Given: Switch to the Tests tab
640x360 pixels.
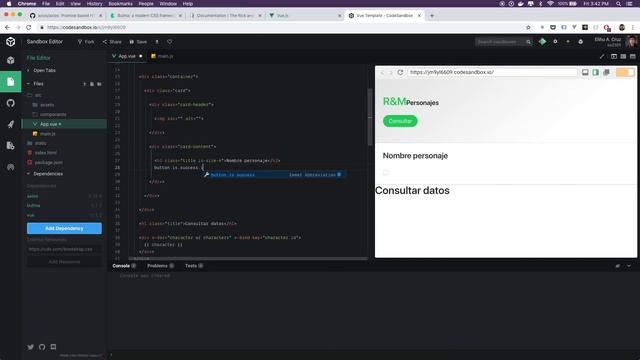Looking at the screenshot, I should (194, 266).
